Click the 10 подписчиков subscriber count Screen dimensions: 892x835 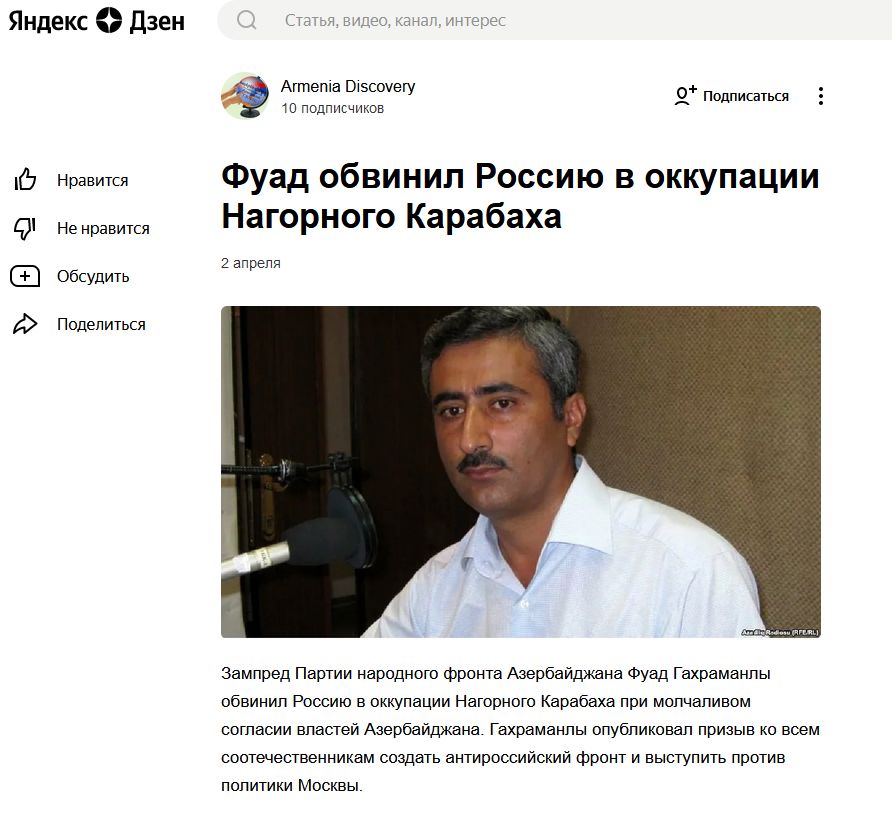point(332,108)
